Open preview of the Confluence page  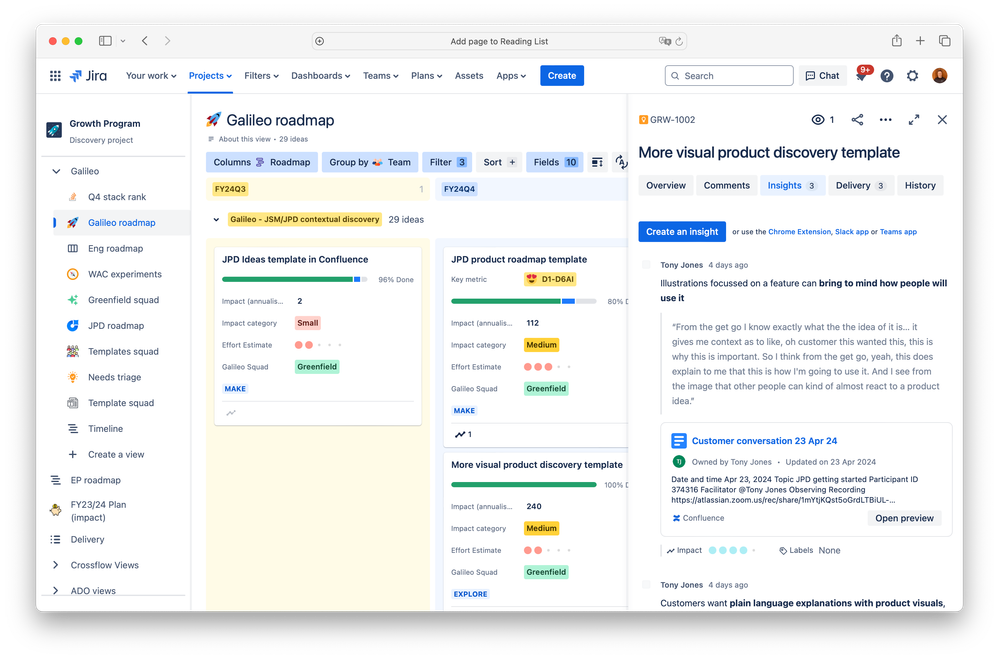904,518
